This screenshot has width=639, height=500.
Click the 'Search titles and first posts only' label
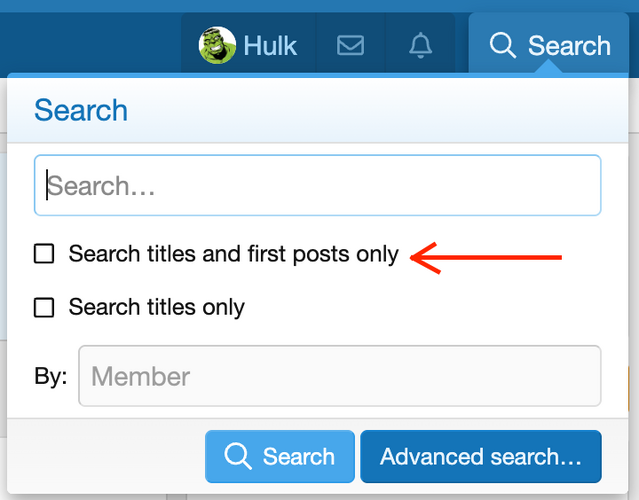point(234,254)
